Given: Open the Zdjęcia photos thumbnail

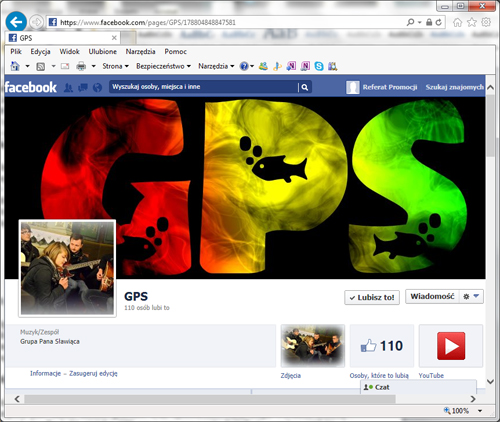Looking at the screenshot, I should tap(313, 346).
